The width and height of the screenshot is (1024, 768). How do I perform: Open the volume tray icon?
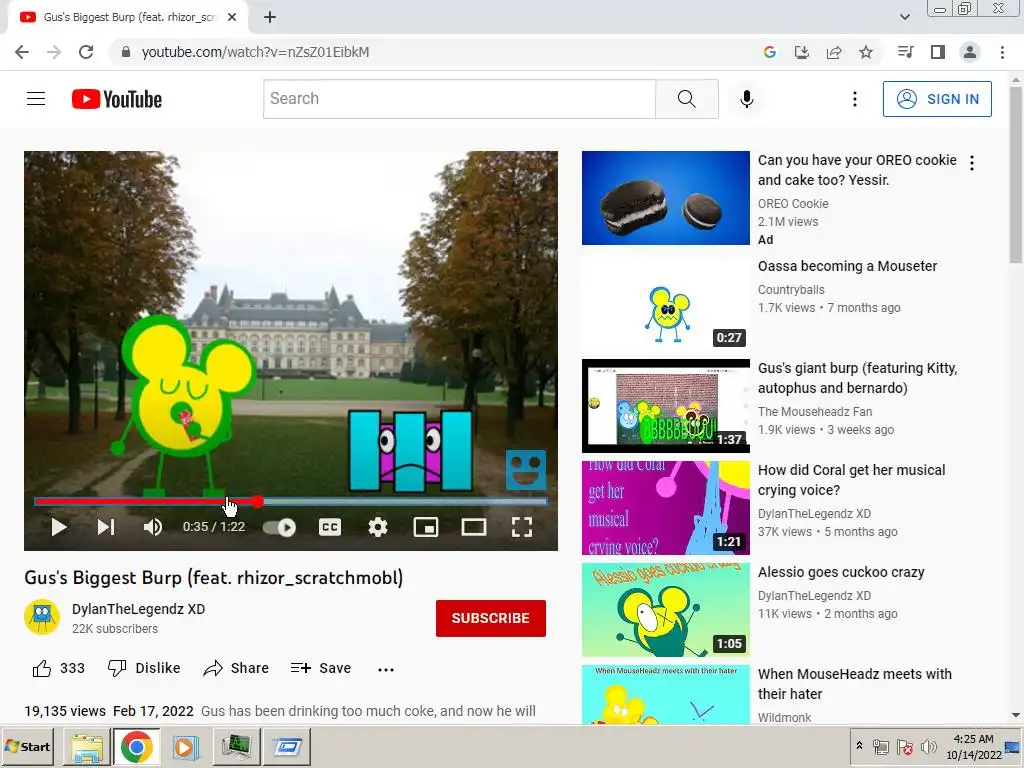coord(928,746)
